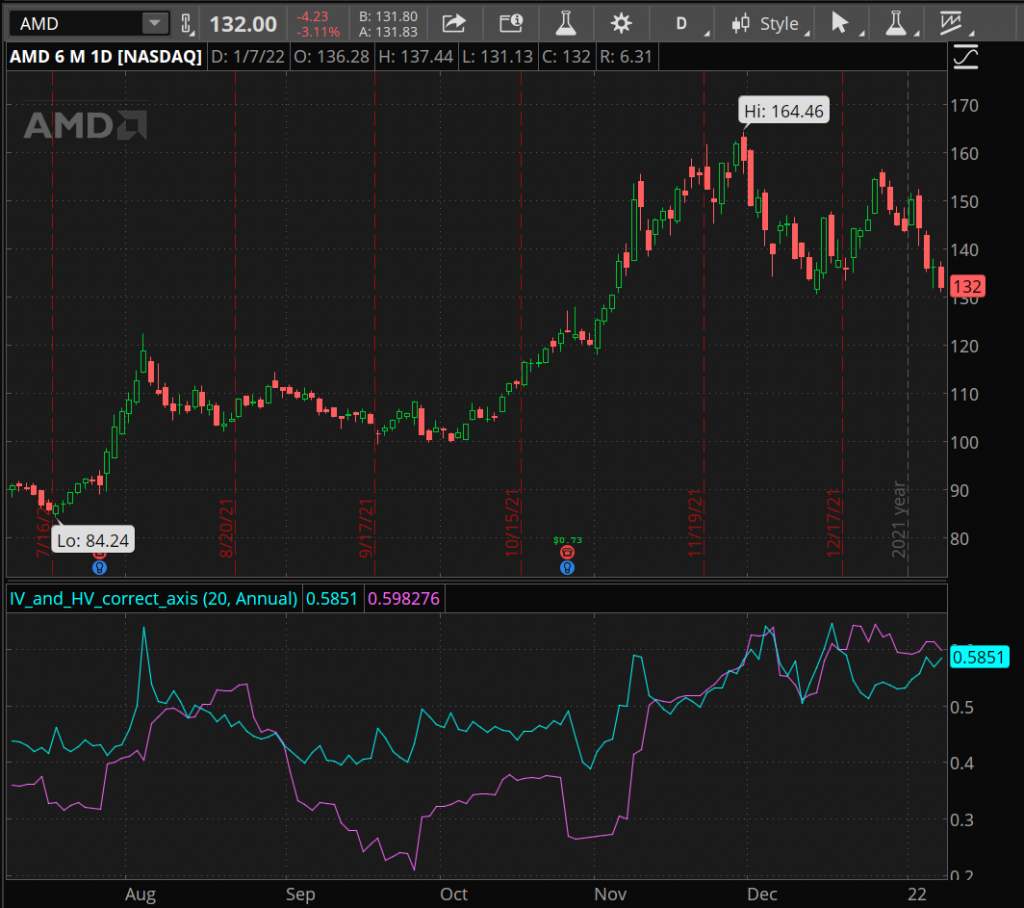Click the 0.3 volatility axis label

pos(962,819)
